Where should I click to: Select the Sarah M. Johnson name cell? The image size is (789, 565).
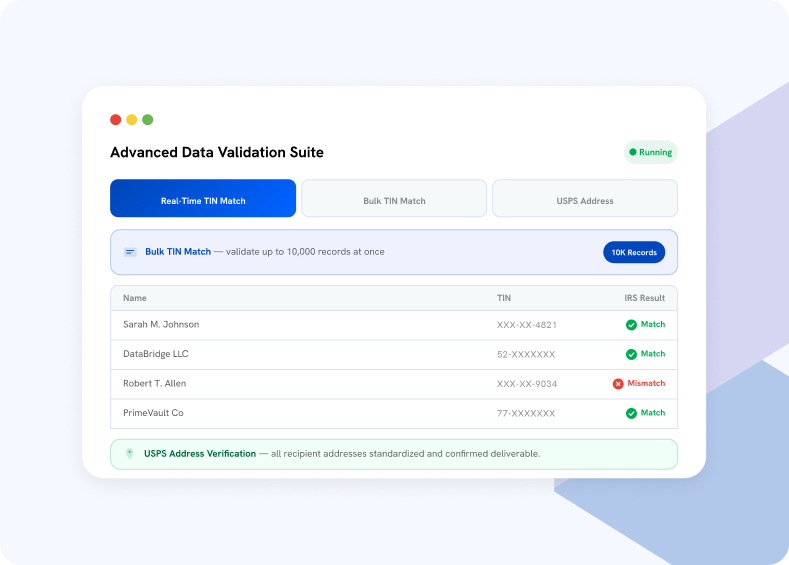161,325
